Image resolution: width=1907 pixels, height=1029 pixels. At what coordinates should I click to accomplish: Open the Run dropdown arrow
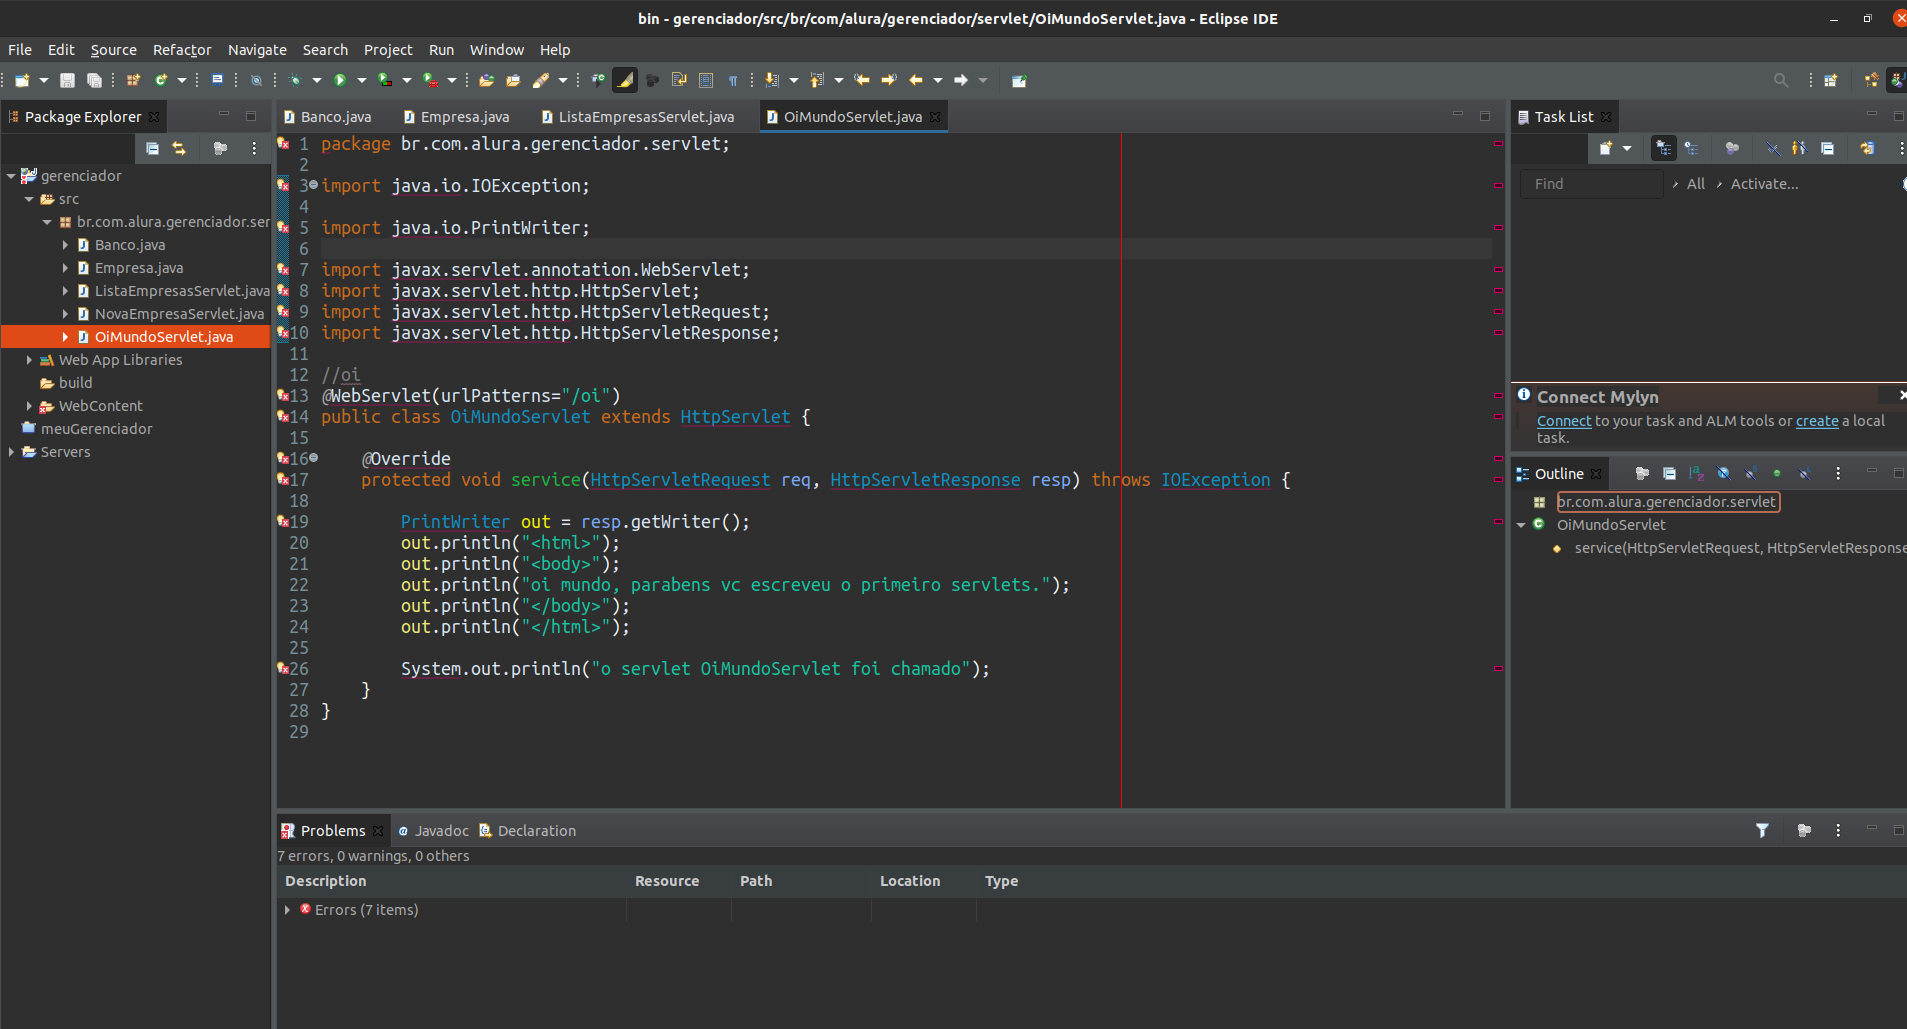[362, 80]
